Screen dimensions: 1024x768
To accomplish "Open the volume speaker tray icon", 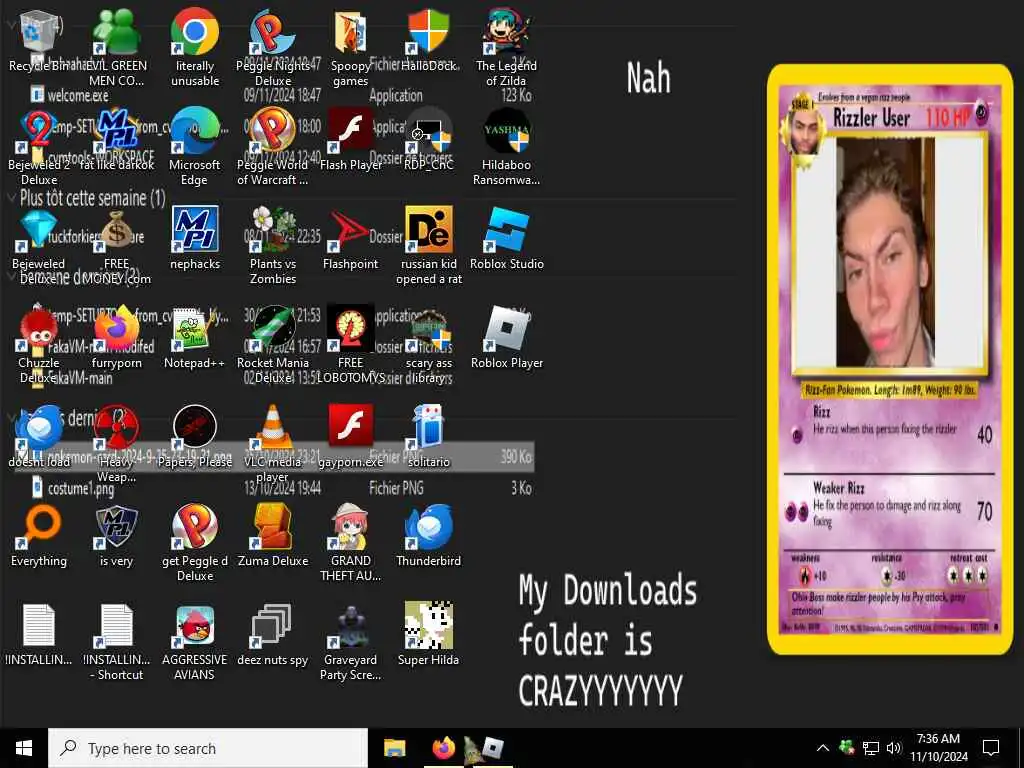I will [894, 748].
